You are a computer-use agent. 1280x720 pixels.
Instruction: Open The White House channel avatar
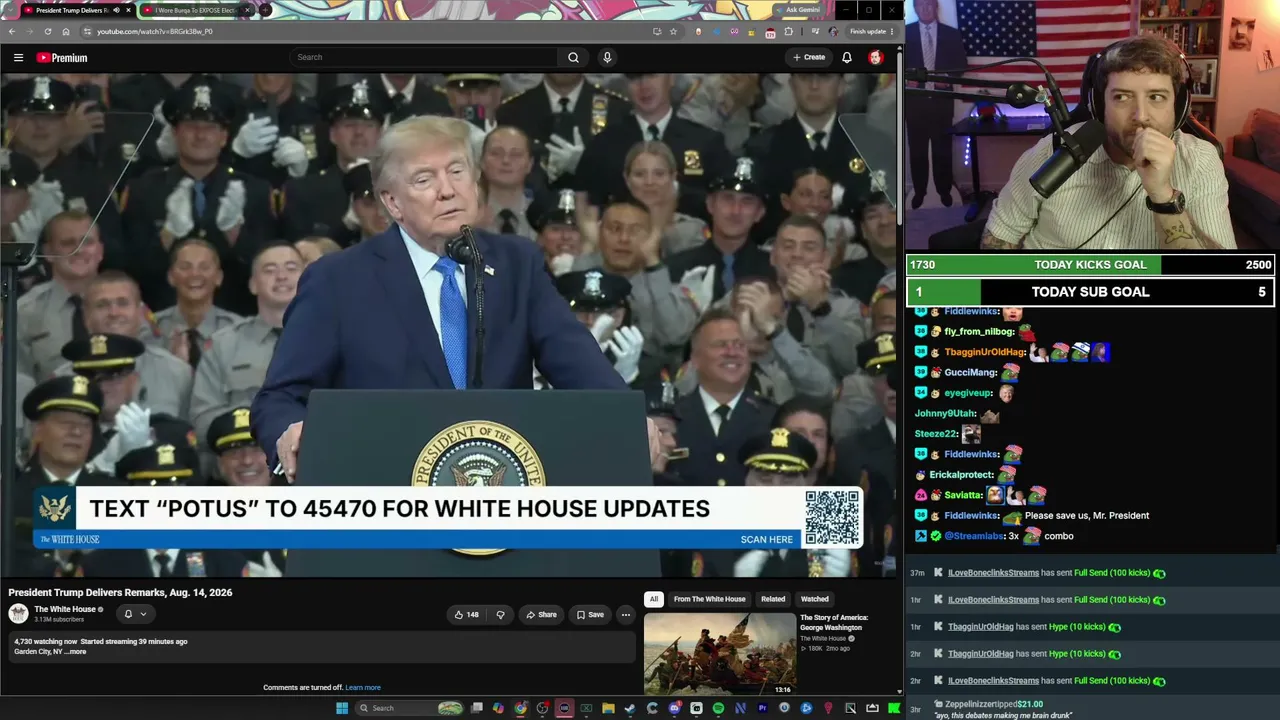[18, 613]
